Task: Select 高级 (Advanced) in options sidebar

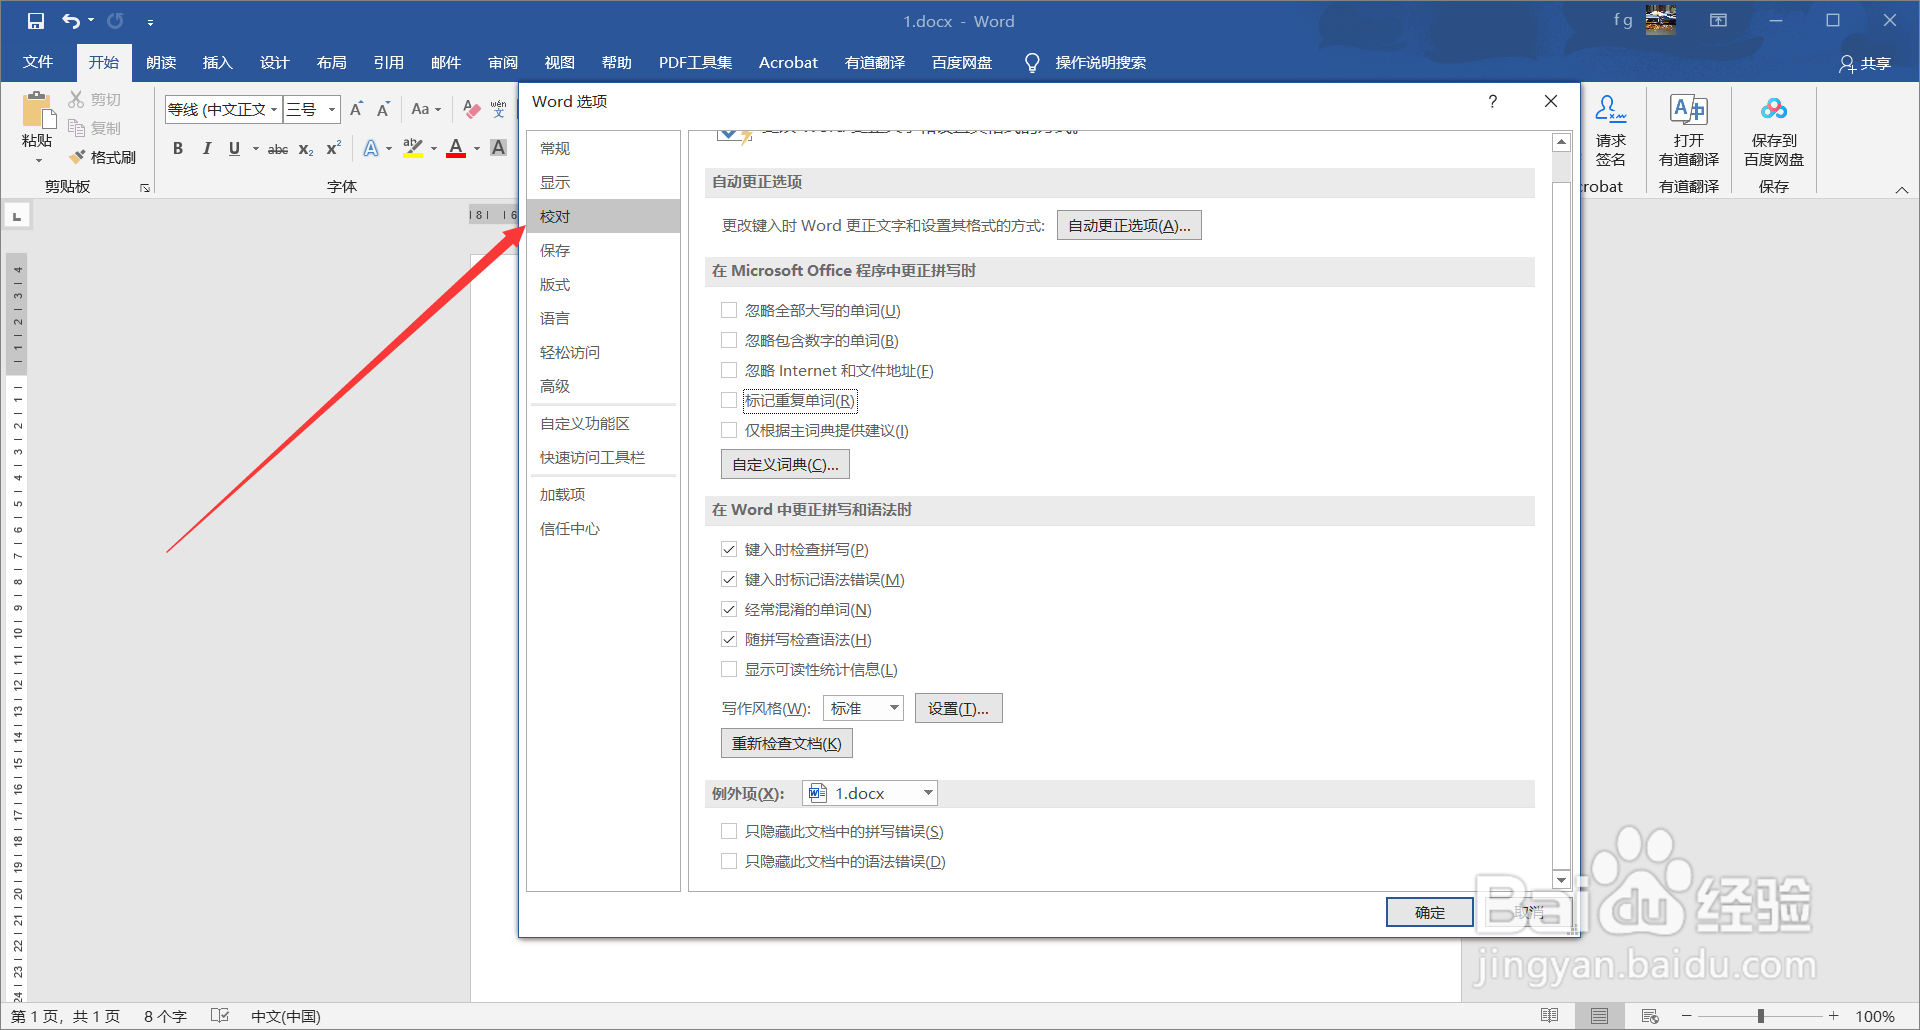Action: click(603, 386)
